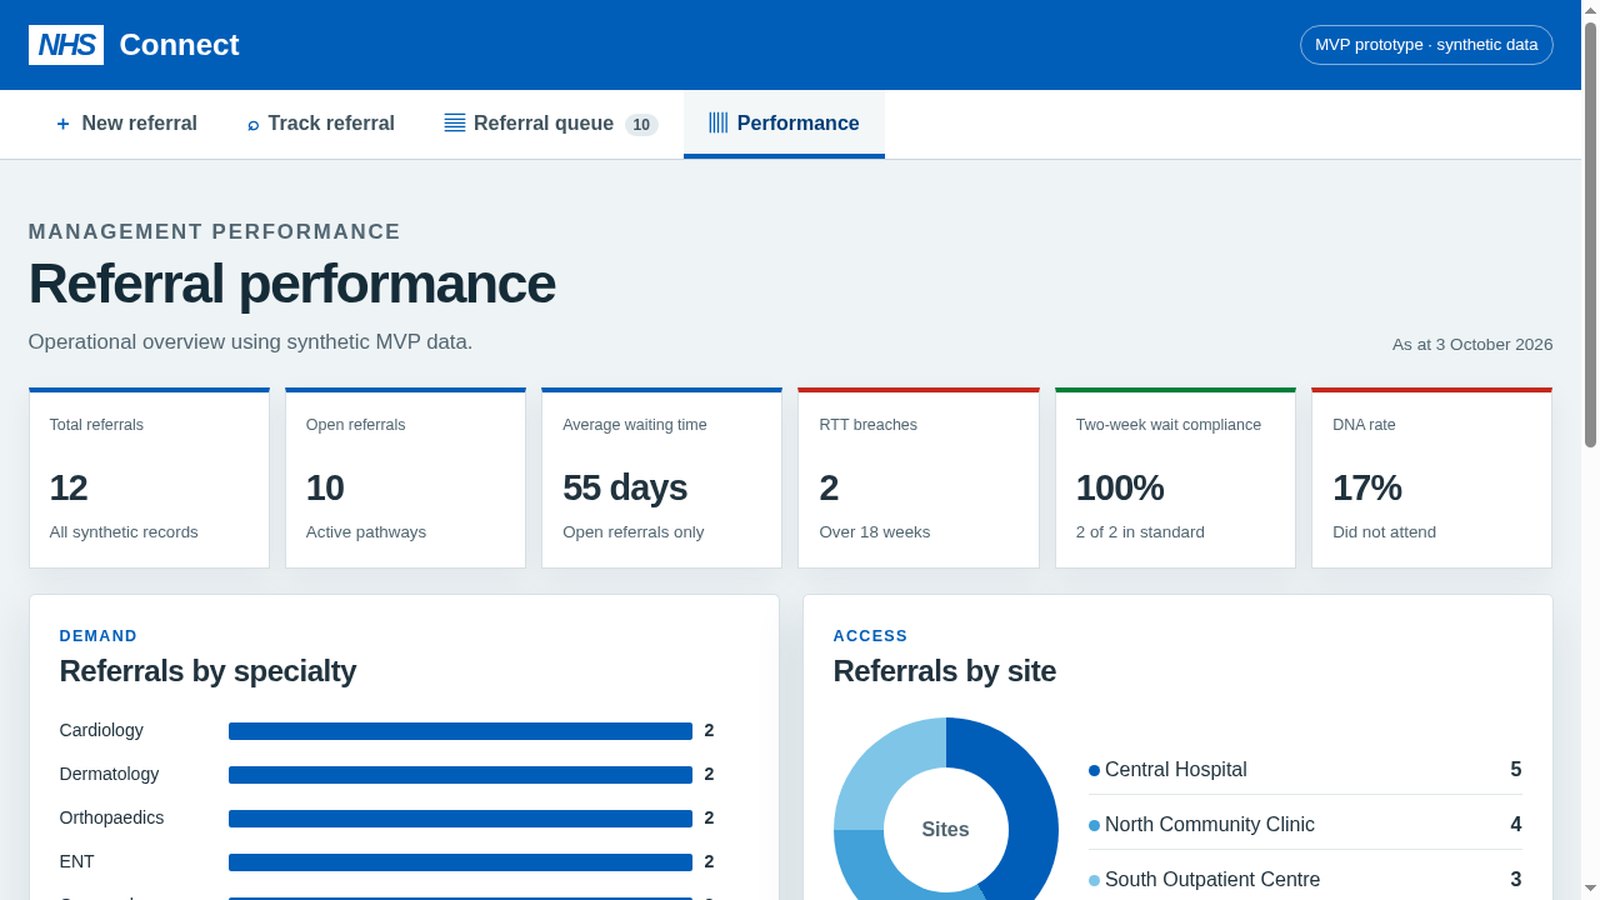Click the list icon beside Referral queue
This screenshot has height=900, width=1600.
coord(455,123)
